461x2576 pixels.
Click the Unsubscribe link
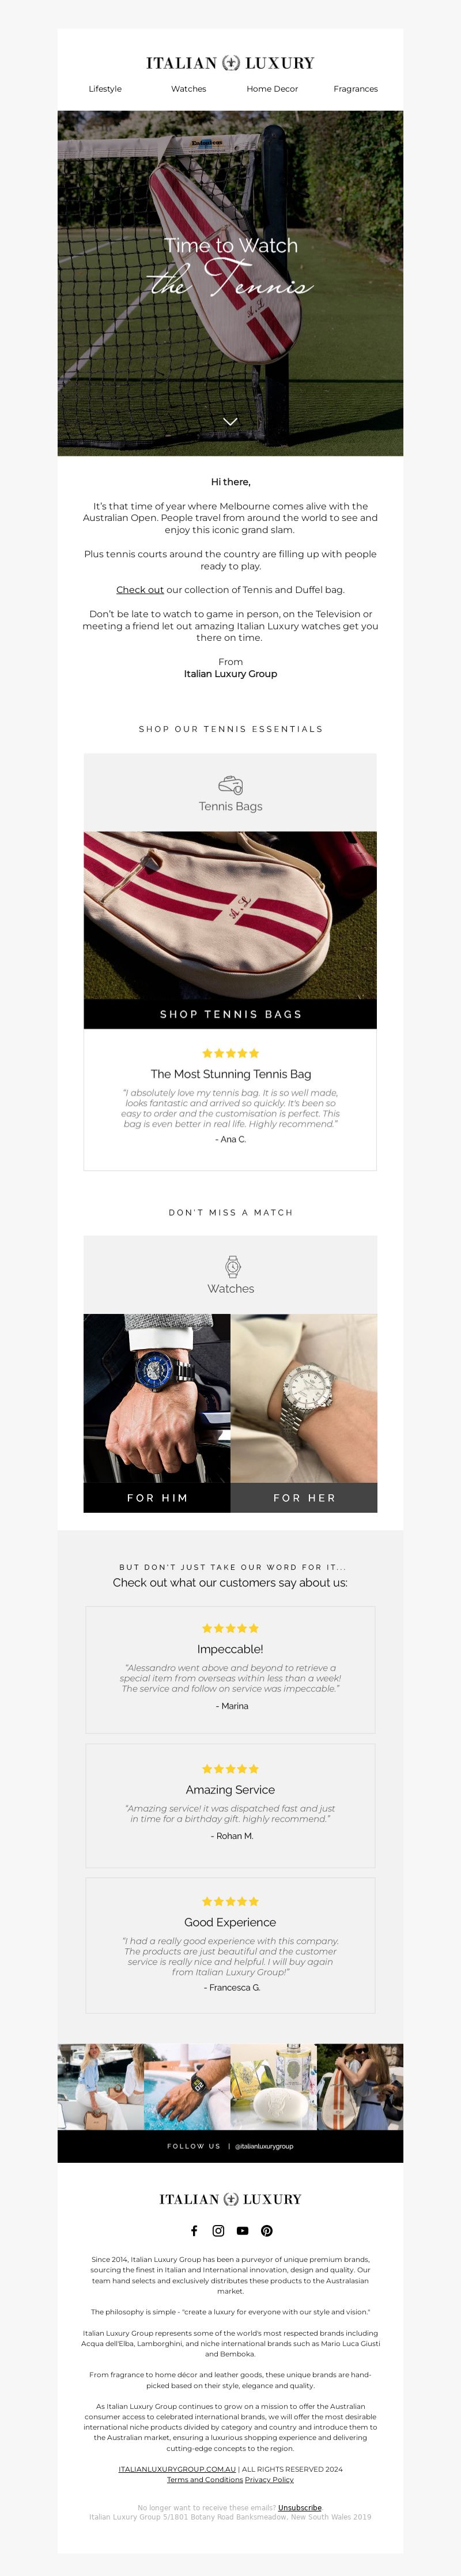(300, 2507)
